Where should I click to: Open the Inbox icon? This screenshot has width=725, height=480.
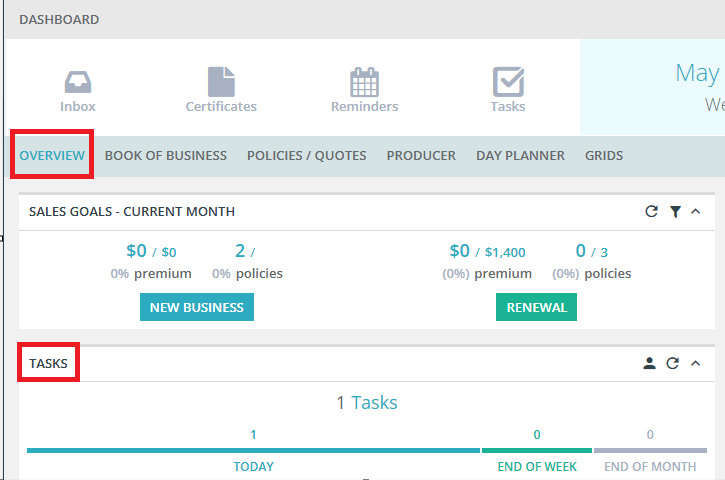[78, 82]
